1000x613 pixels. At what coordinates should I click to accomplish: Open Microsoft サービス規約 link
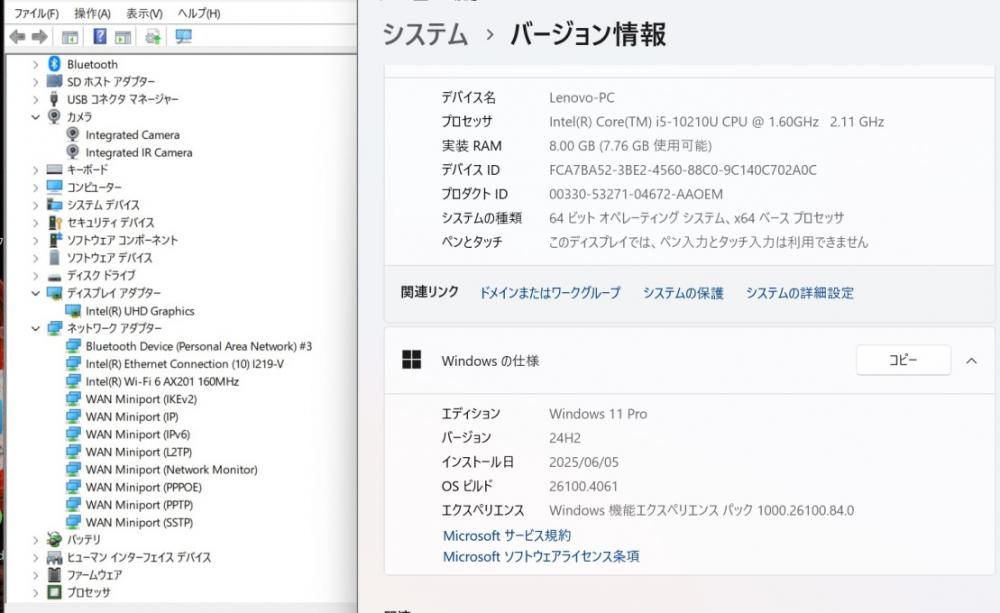[506, 536]
